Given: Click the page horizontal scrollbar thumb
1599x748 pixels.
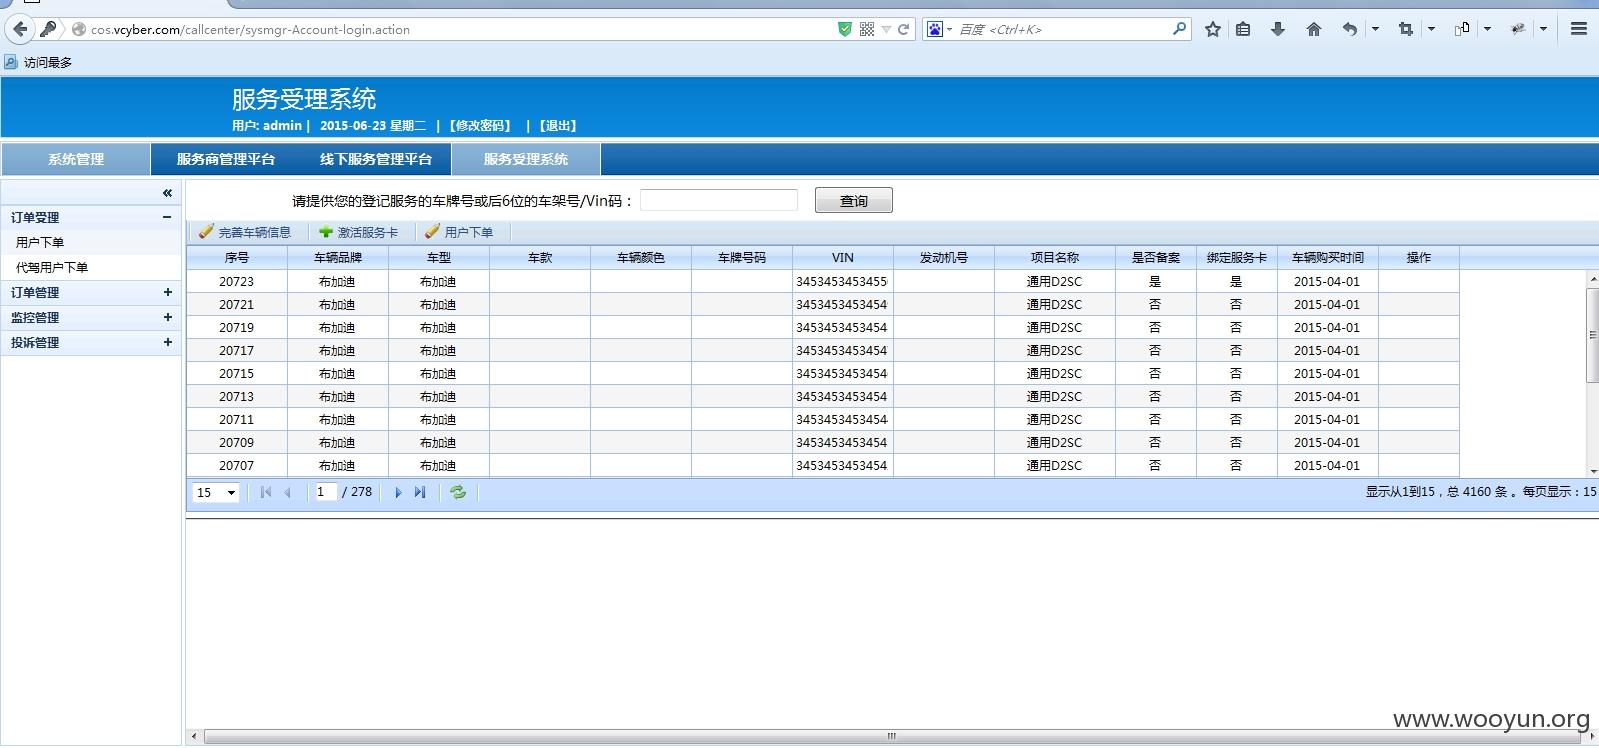Looking at the screenshot, I should click(x=892, y=736).
